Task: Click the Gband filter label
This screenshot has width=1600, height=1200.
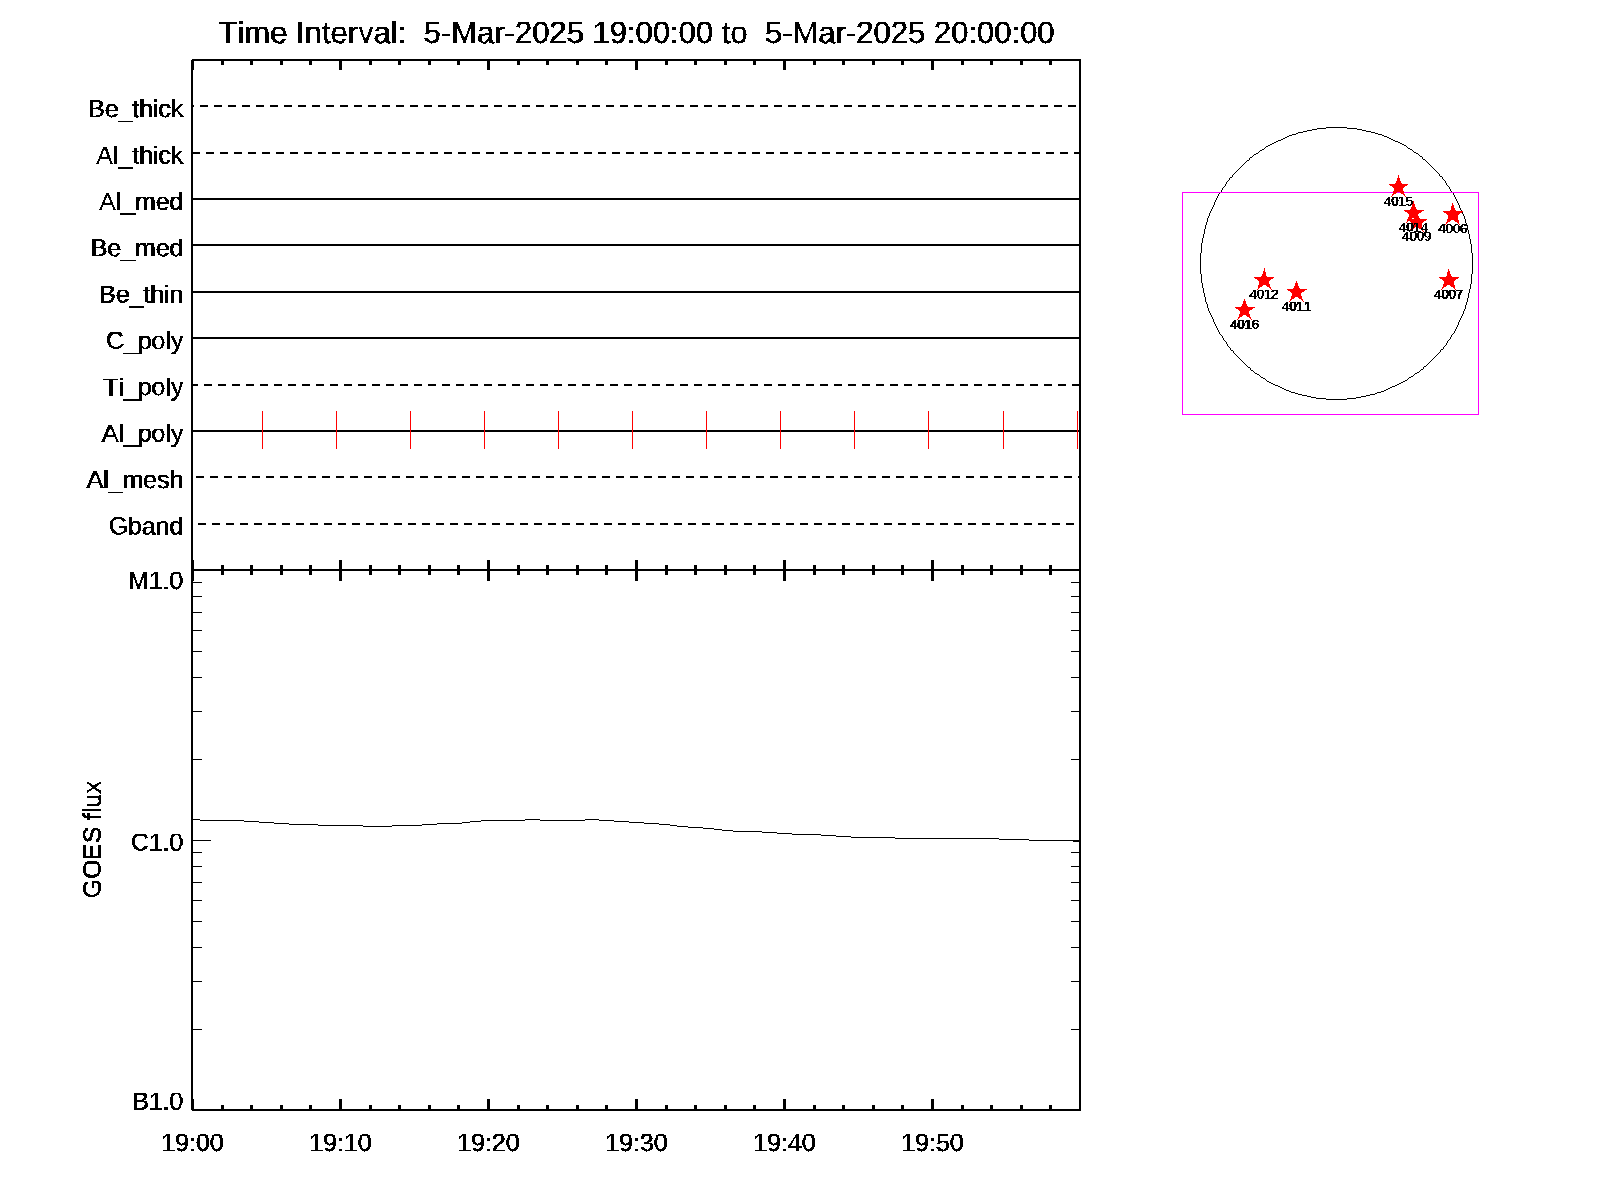Action: pyautogui.click(x=146, y=526)
